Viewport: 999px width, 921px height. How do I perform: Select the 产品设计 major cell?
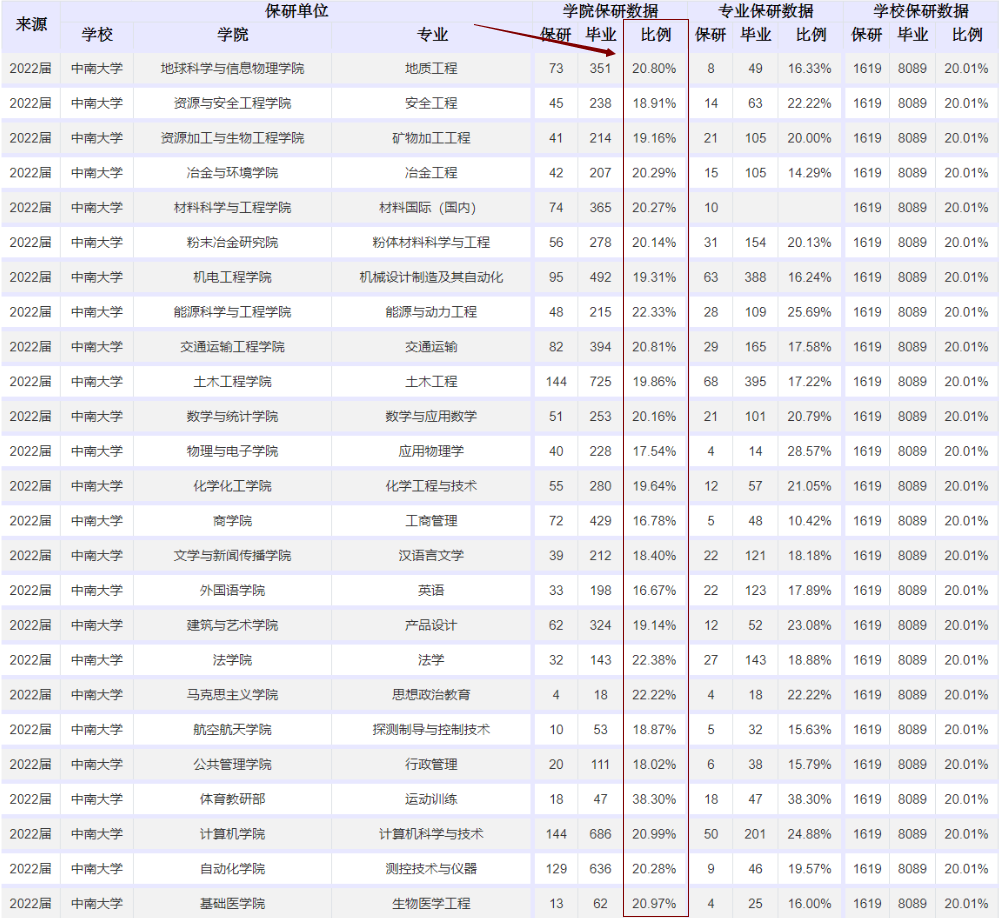pyautogui.click(x=431, y=625)
